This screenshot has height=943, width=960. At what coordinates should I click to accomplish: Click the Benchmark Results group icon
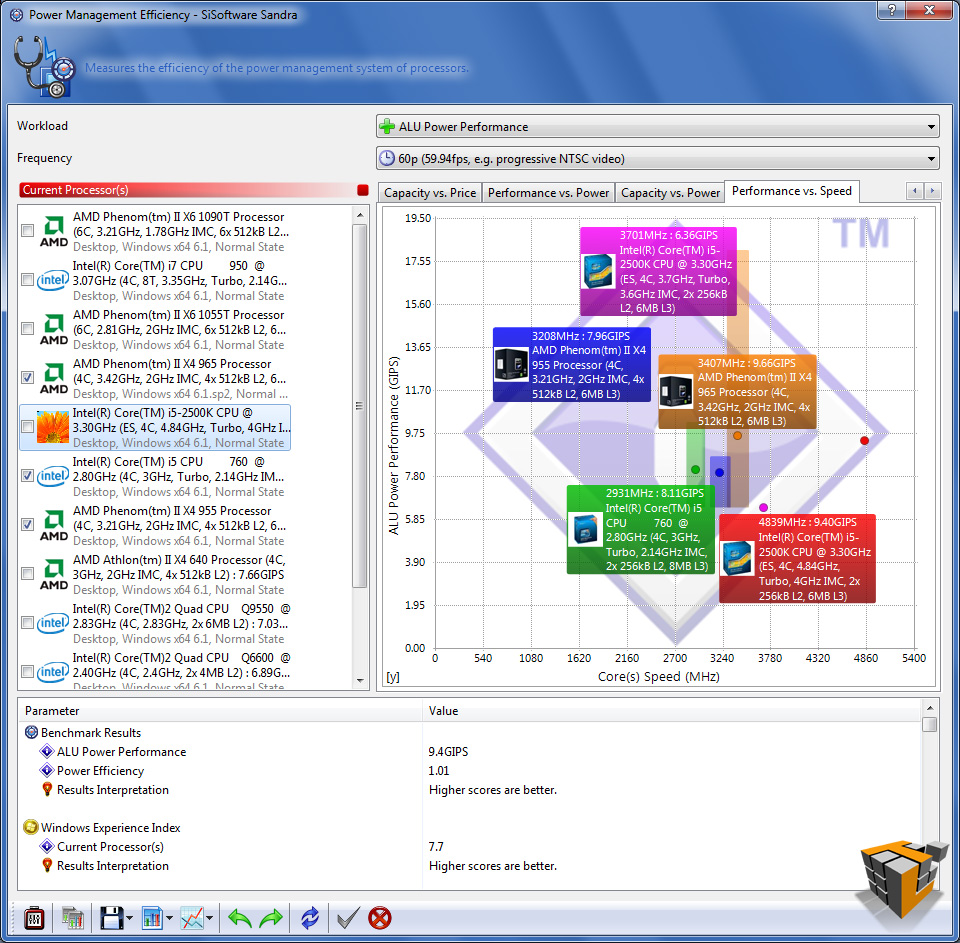point(31,732)
